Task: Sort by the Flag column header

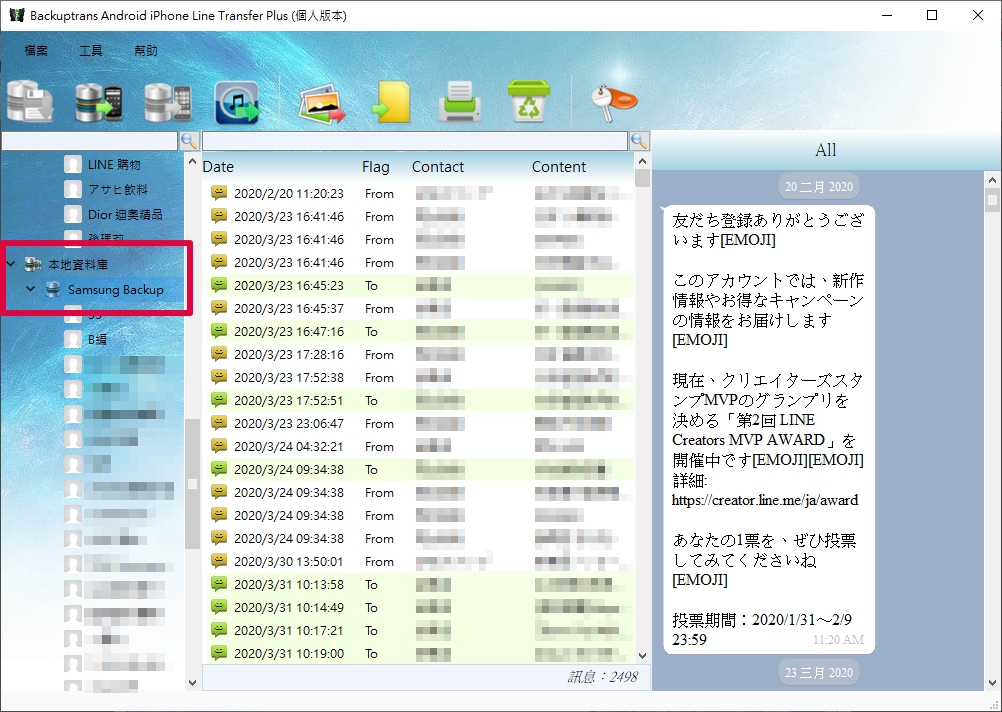Action: 375,167
